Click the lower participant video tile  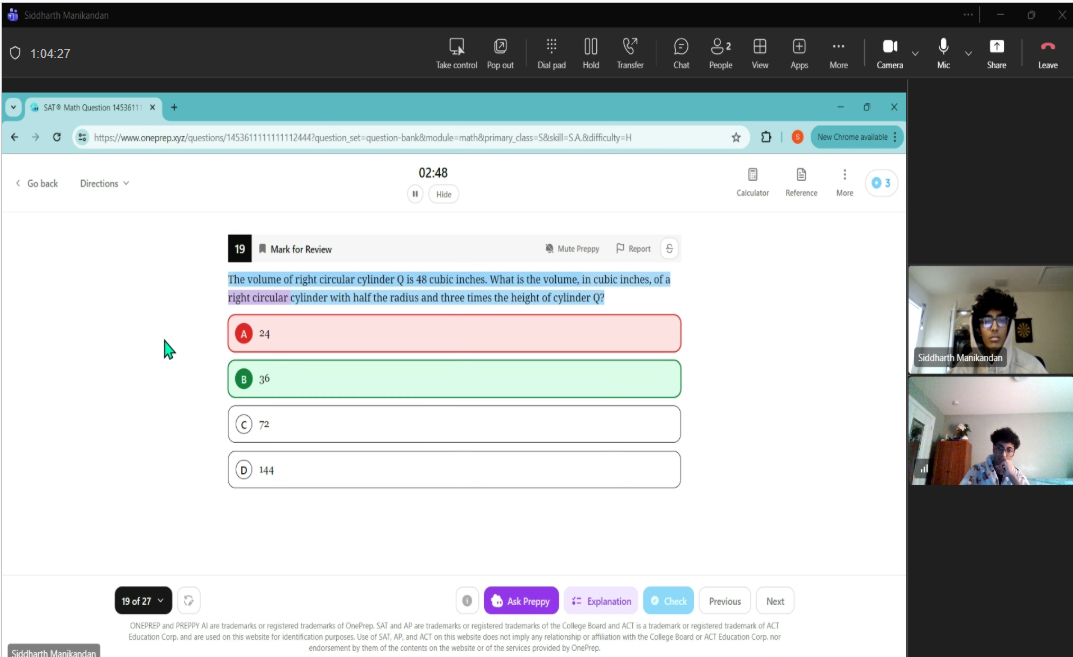pos(990,431)
